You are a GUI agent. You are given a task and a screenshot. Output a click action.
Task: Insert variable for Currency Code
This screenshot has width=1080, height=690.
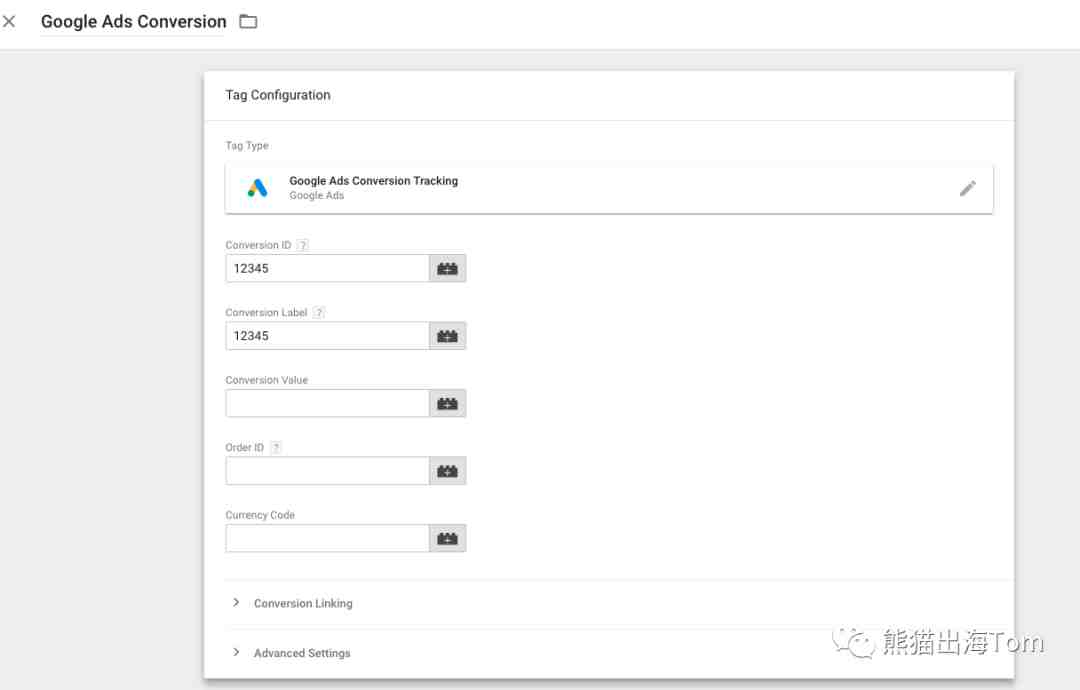pos(448,539)
